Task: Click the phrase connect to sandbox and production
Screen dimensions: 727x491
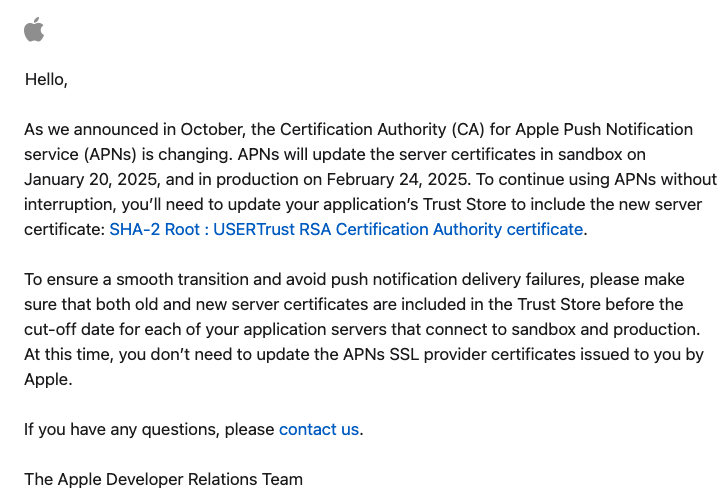Action: 562,330
